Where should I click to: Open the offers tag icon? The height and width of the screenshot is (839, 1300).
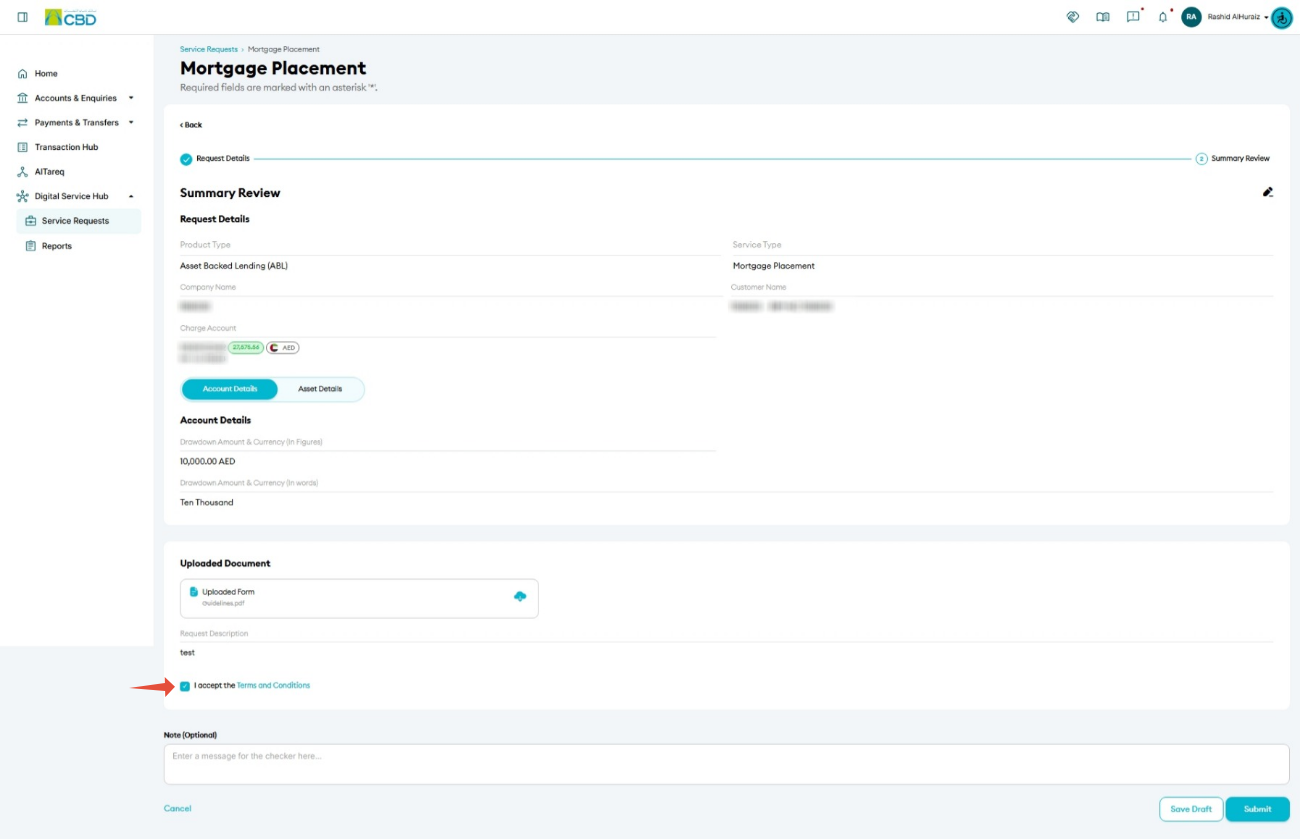click(x=1073, y=17)
